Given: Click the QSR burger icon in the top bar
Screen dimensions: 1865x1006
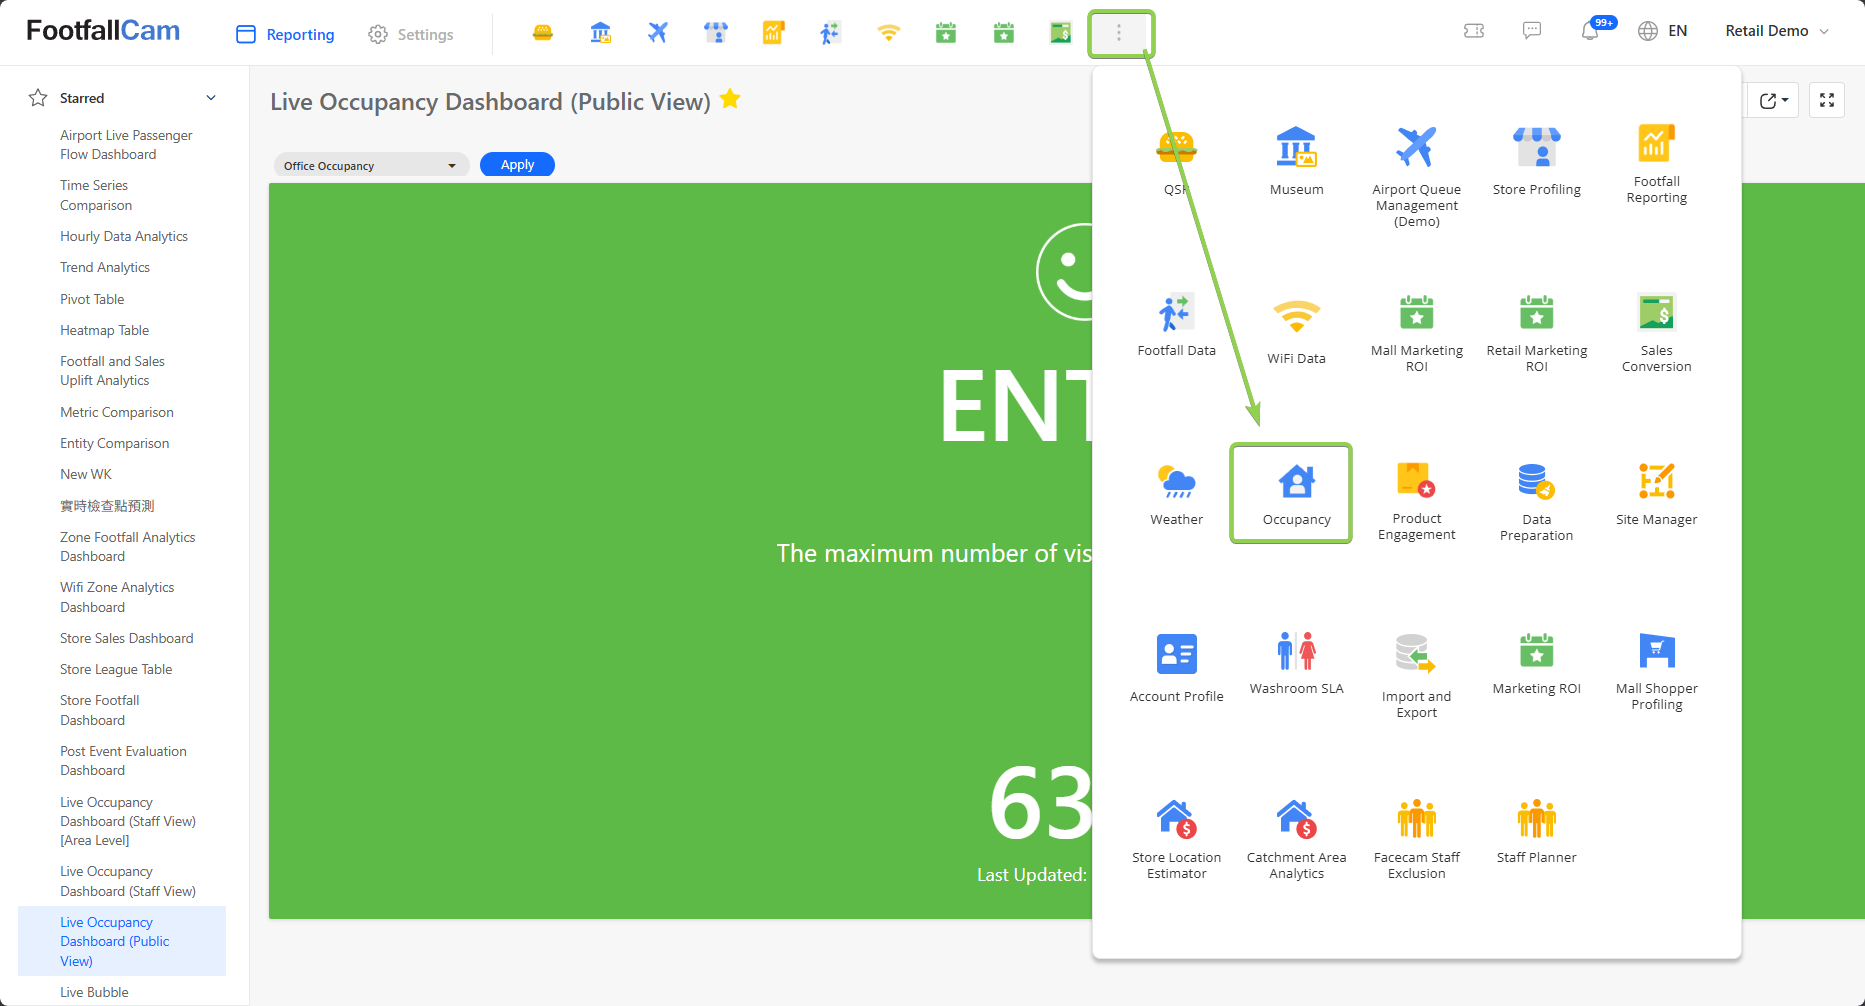Looking at the screenshot, I should pyautogui.click(x=543, y=33).
